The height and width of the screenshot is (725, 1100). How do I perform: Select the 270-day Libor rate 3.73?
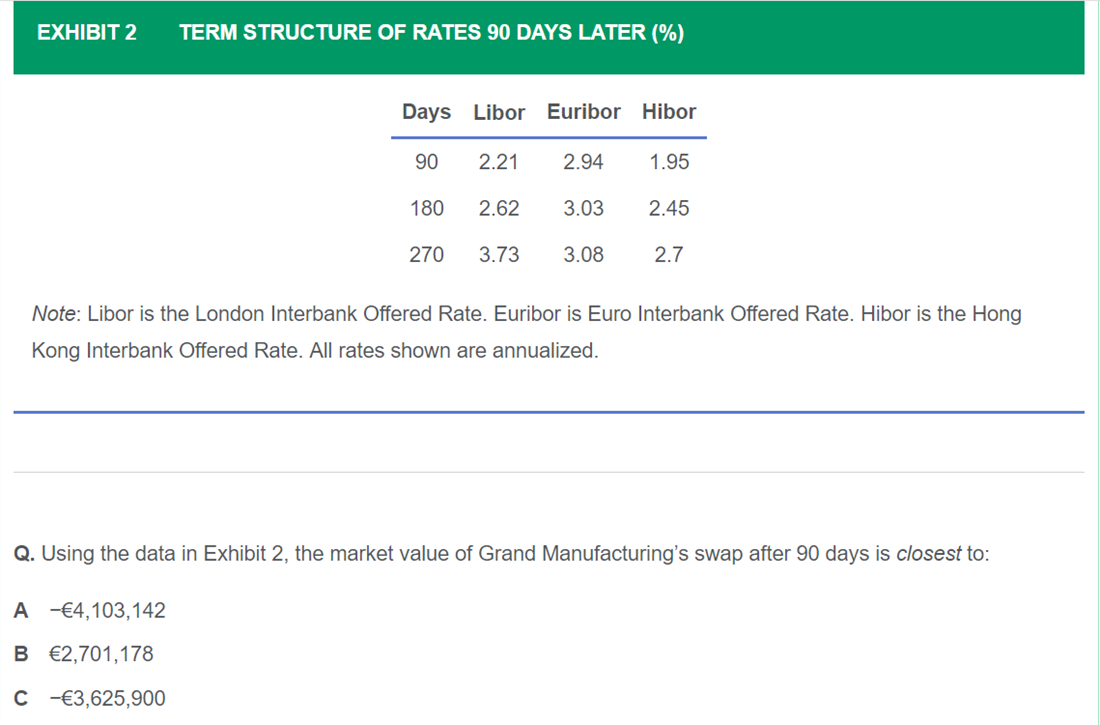[499, 254]
